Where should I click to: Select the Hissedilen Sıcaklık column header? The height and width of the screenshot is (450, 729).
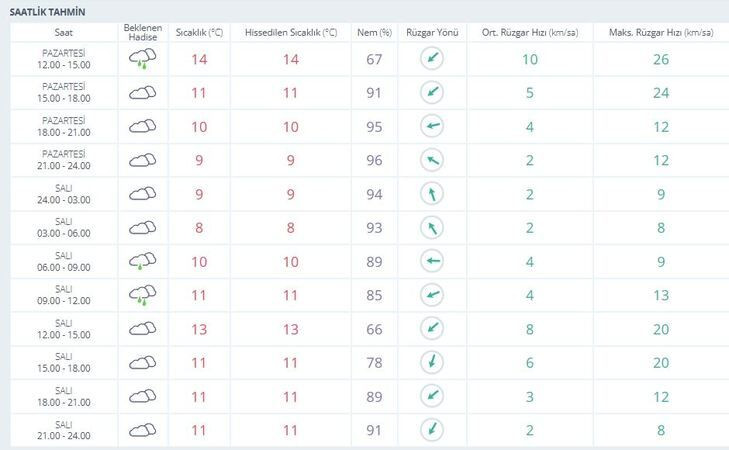click(x=291, y=33)
